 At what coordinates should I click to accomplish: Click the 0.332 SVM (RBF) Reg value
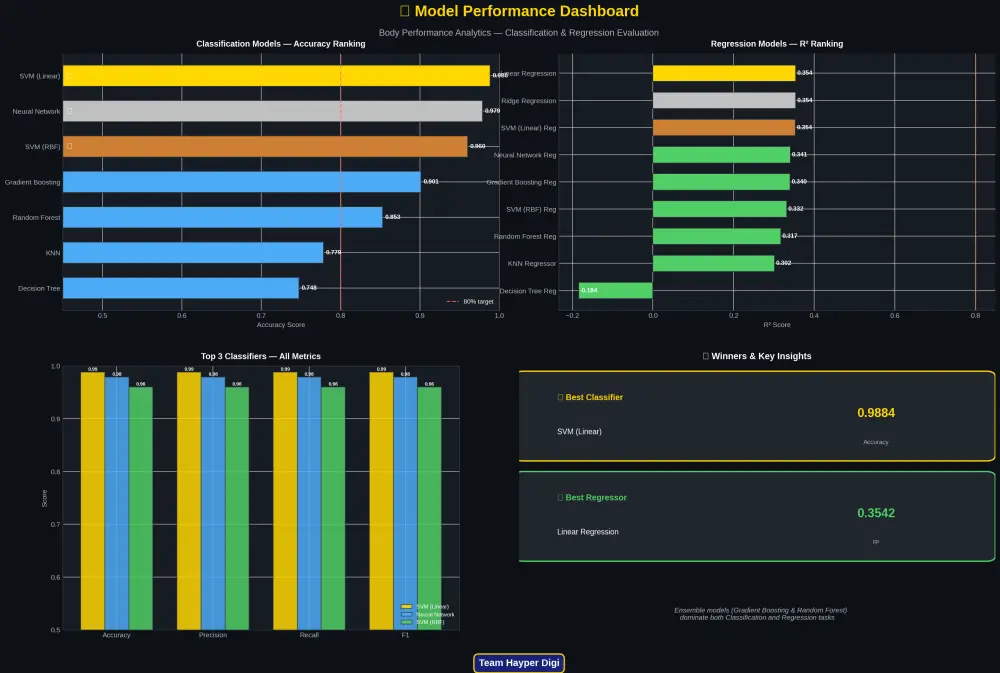[796, 209]
